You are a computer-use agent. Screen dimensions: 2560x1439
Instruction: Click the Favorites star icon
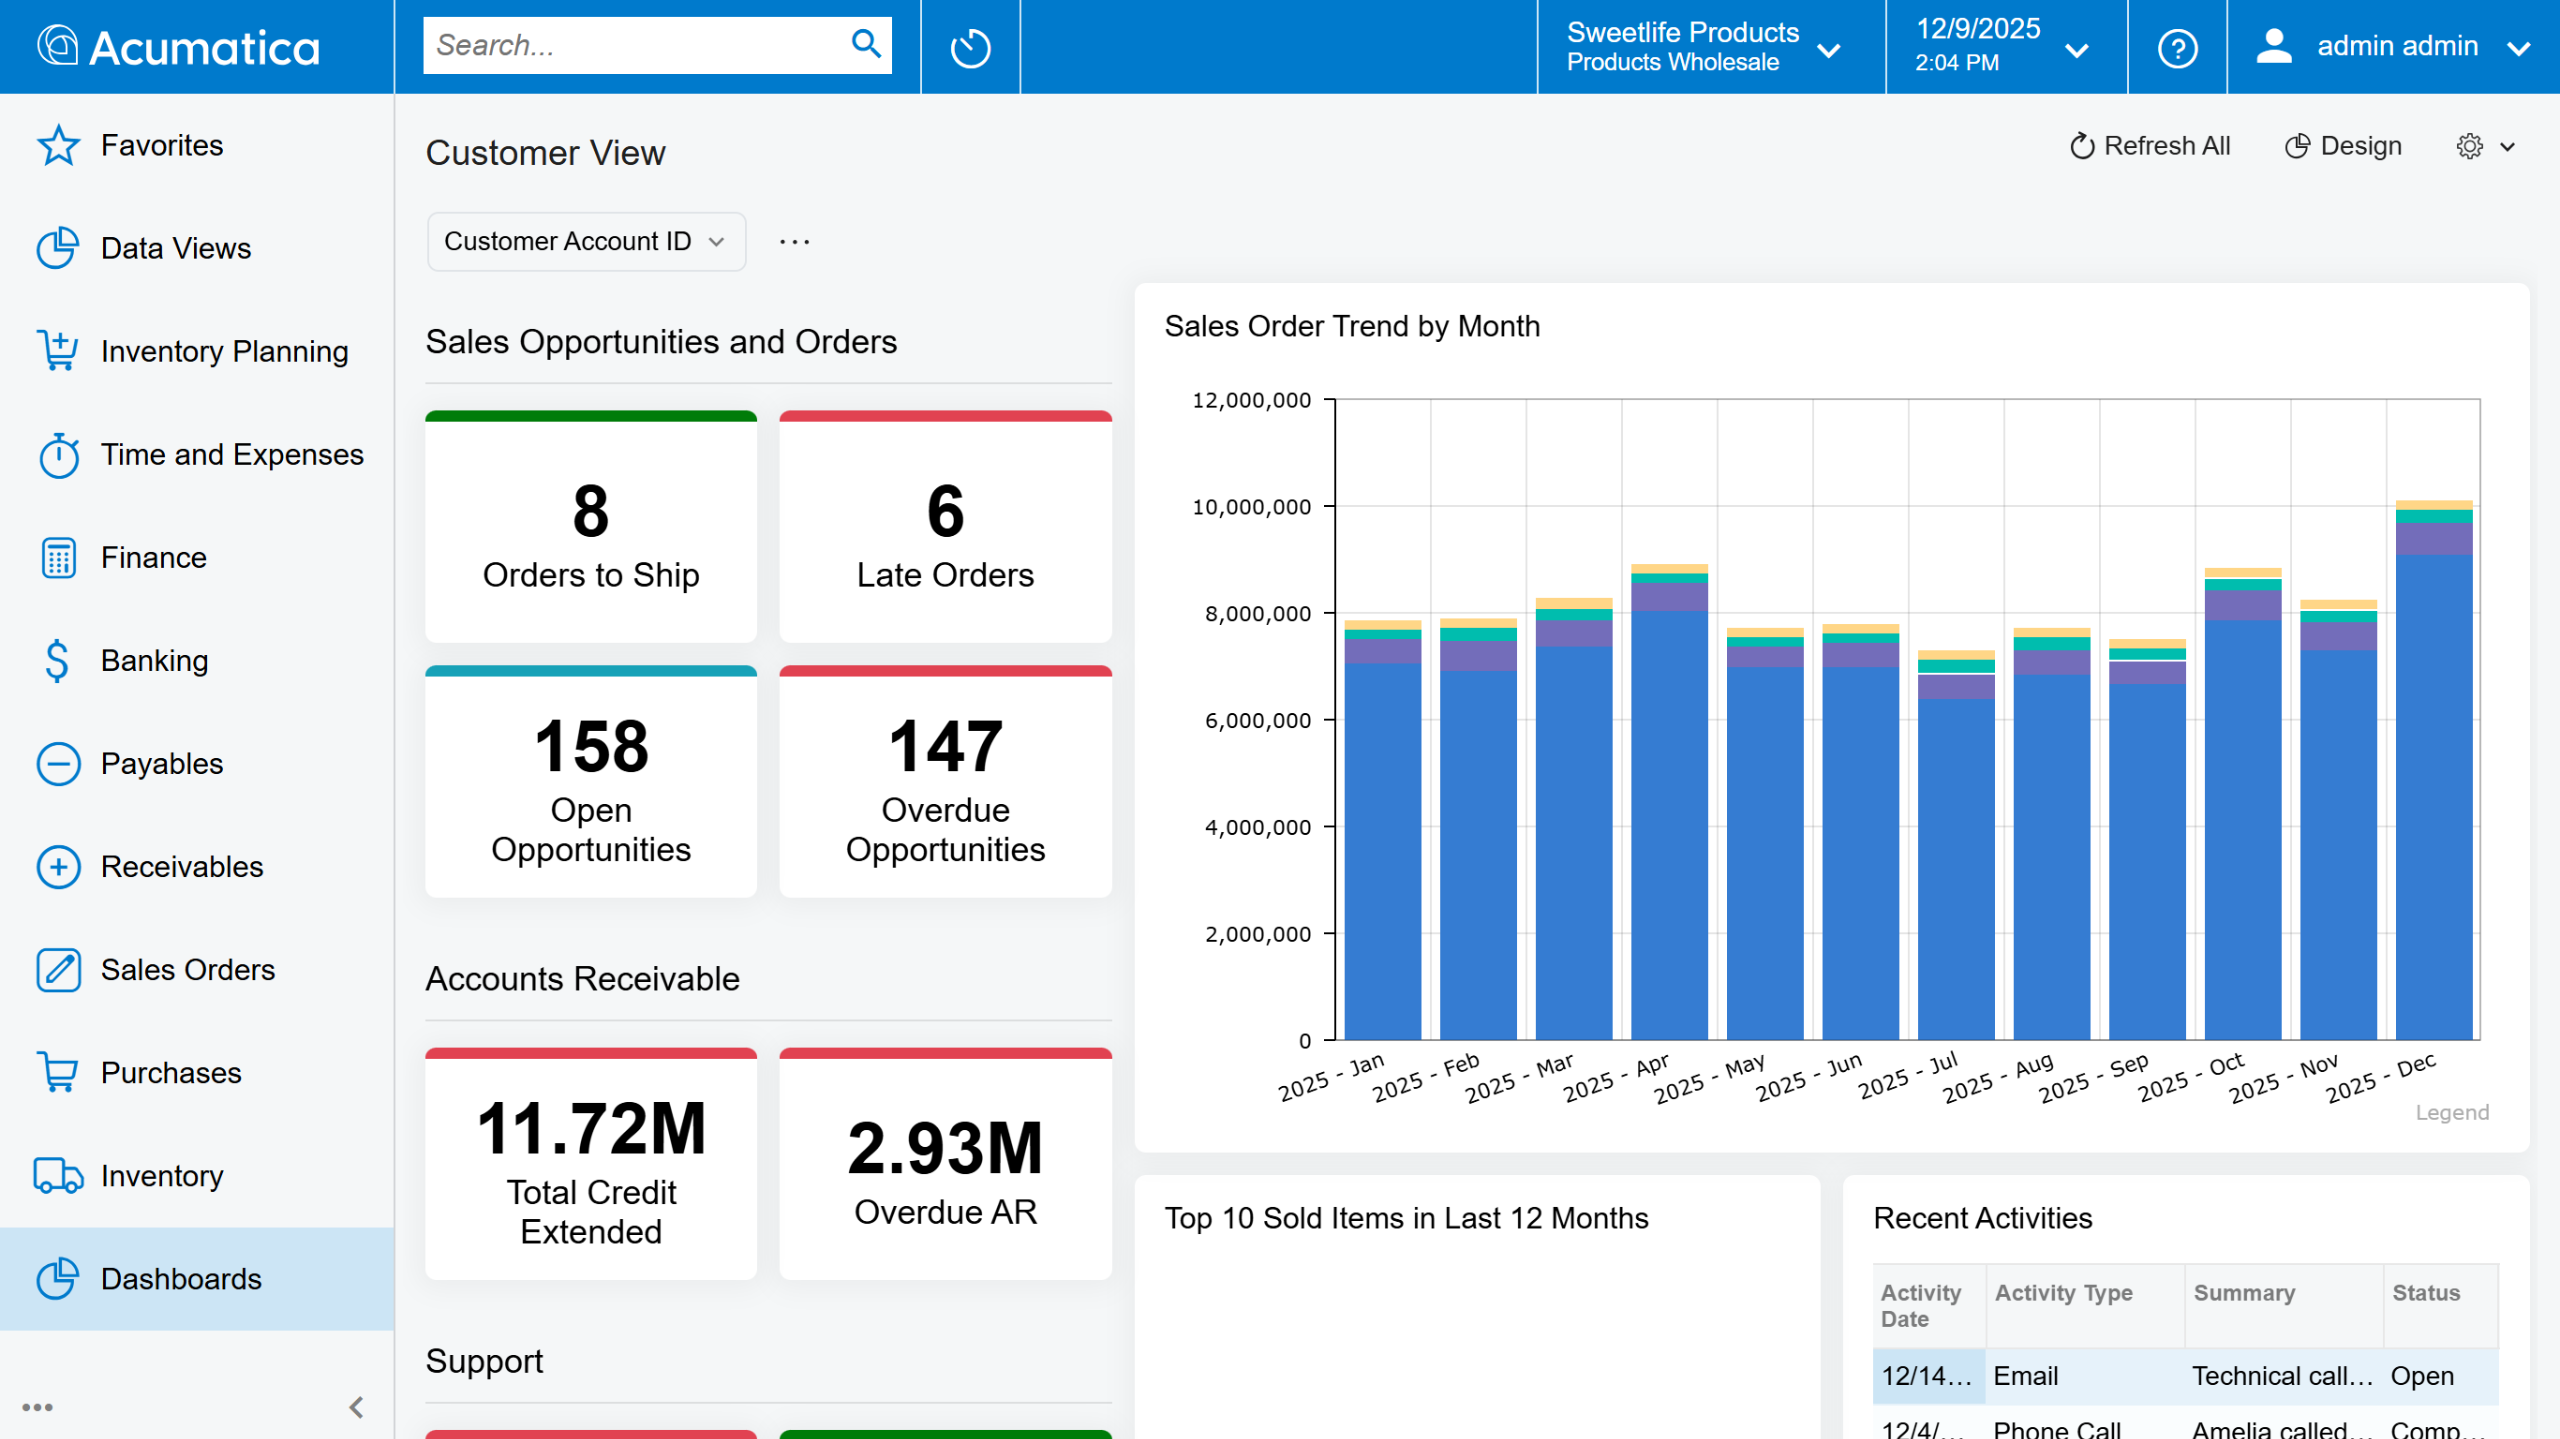coord(58,146)
